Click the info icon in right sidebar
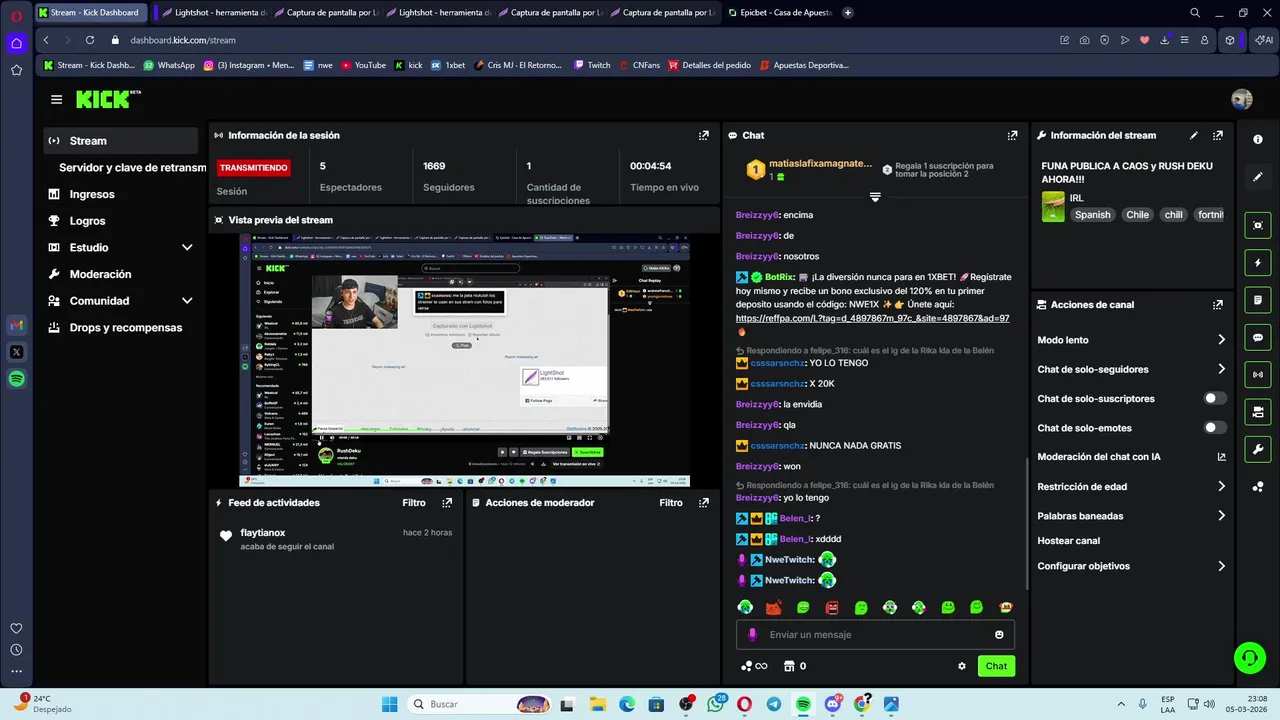The height and width of the screenshot is (720, 1280). (x=1258, y=139)
